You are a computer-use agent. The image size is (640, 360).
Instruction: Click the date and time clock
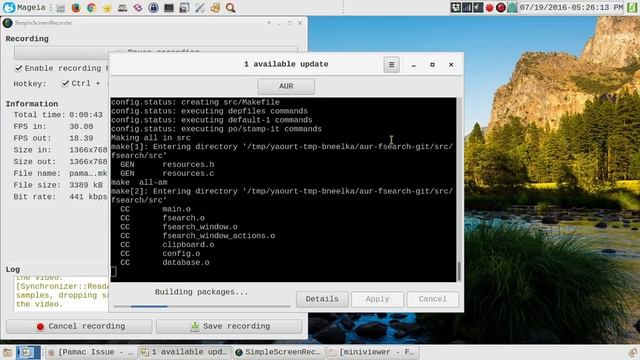tap(571, 7)
